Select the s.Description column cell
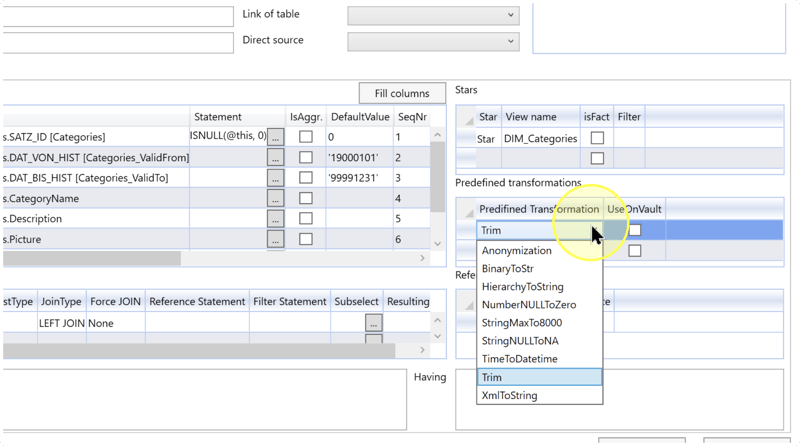This screenshot has height=446, width=800. [96, 219]
